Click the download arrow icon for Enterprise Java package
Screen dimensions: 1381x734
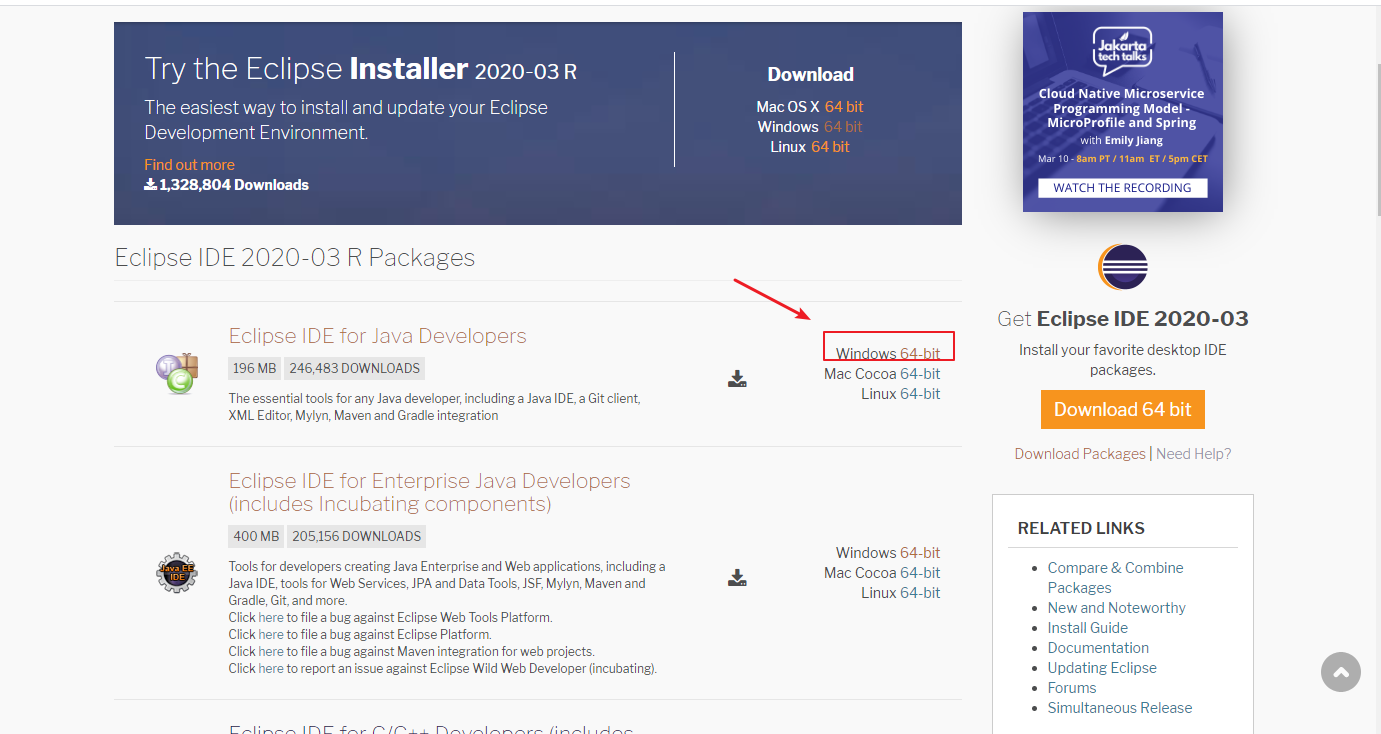tap(737, 577)
